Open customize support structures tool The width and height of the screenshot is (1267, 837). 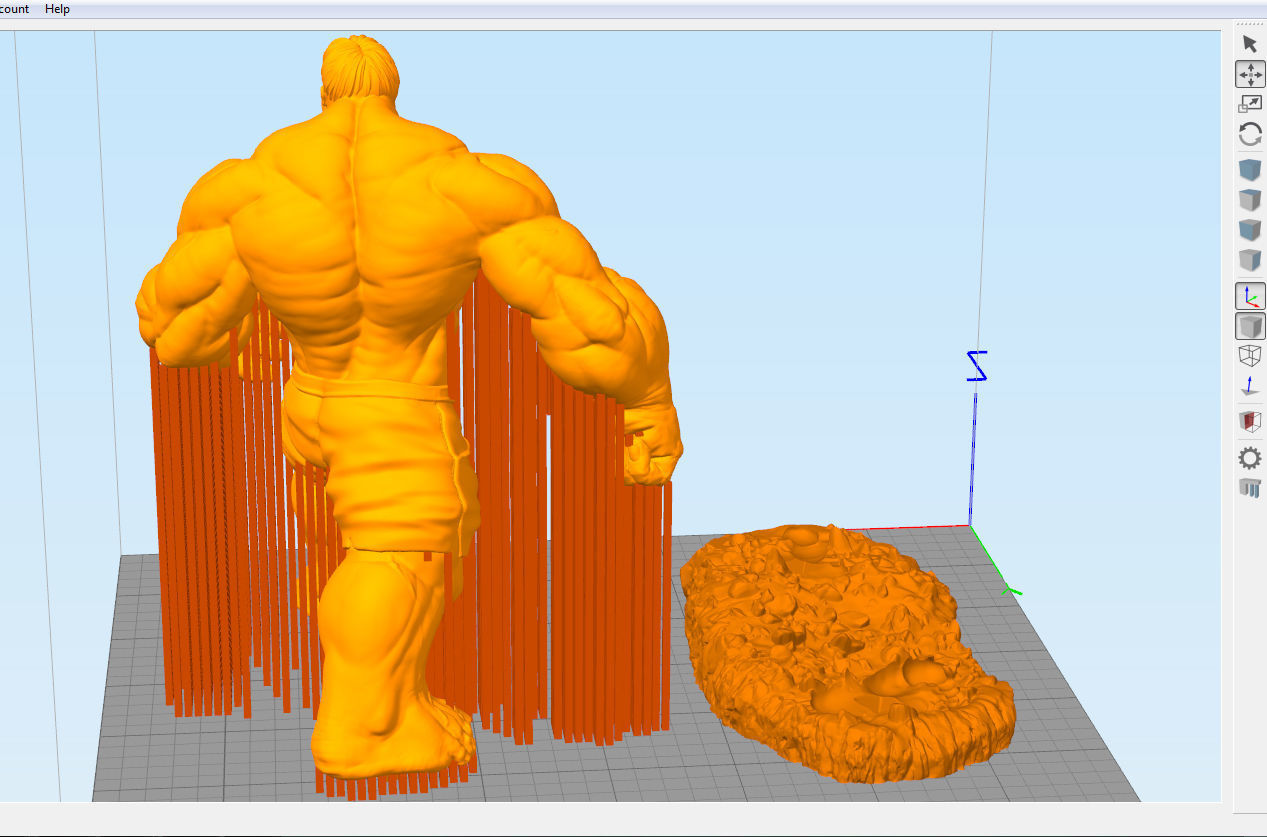(1250, 488)
